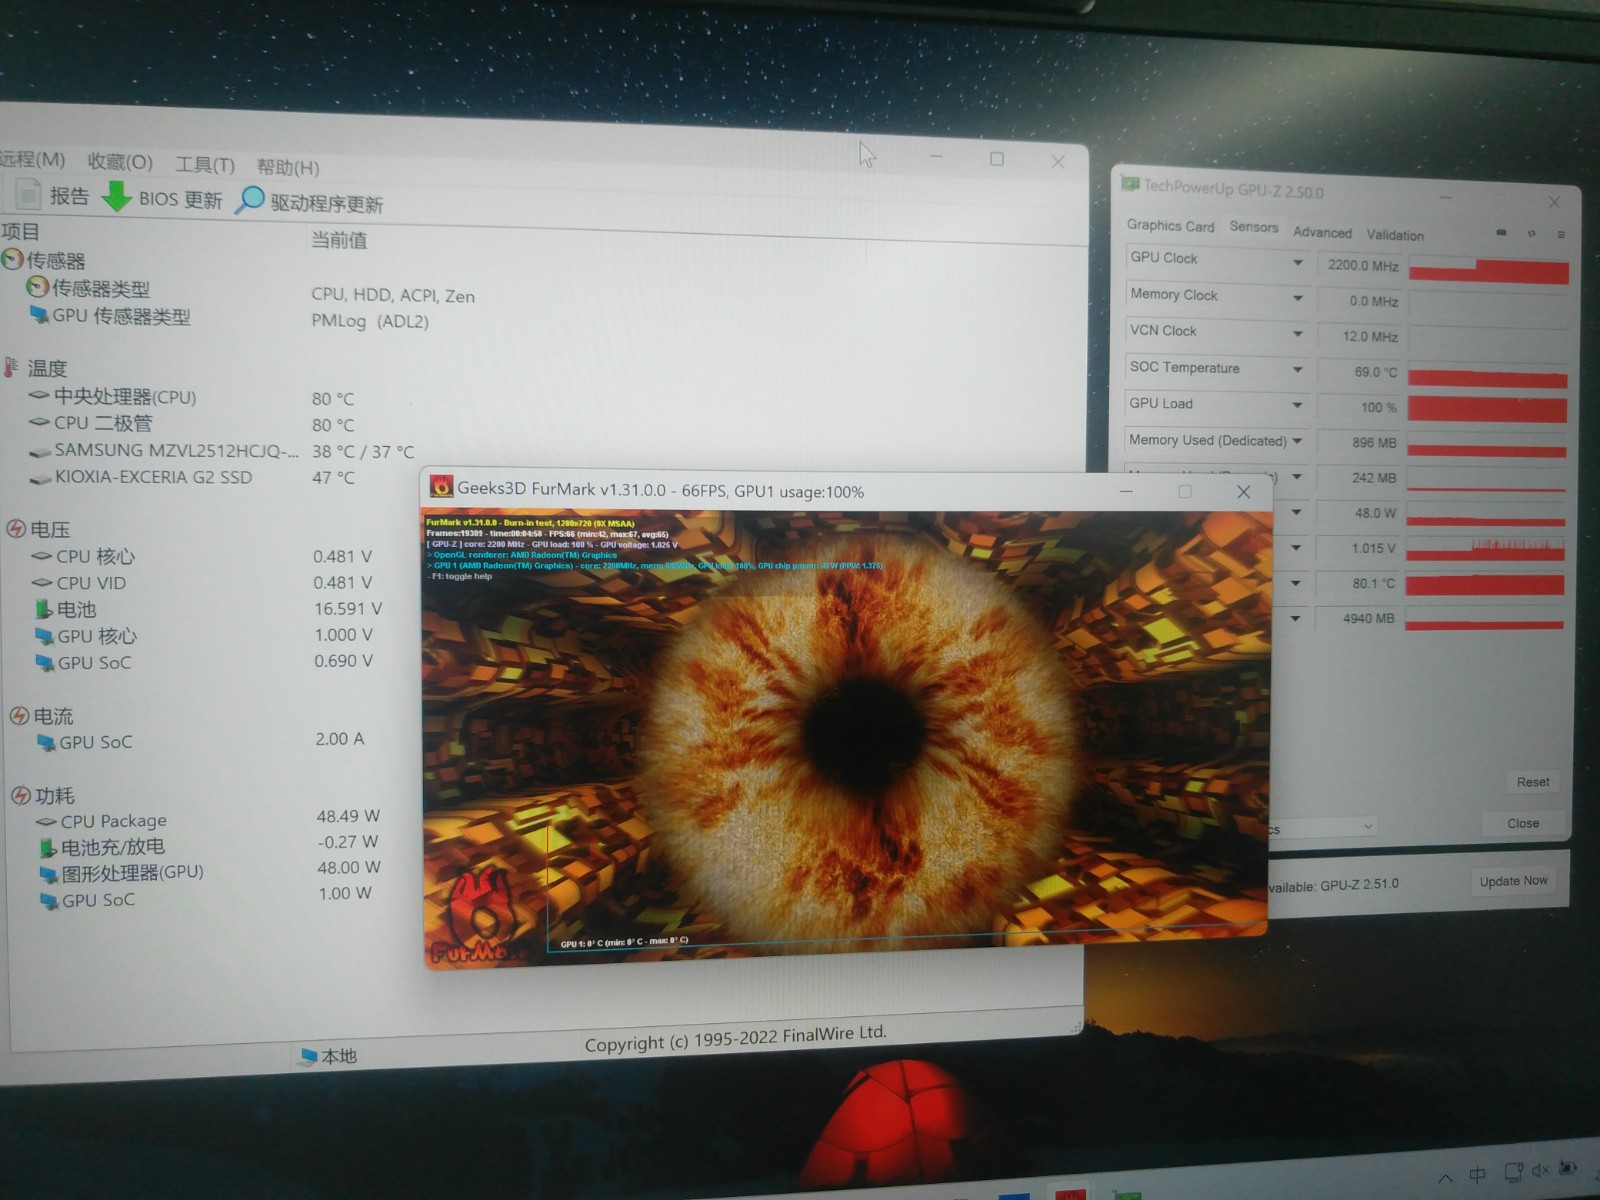Click the 电池 battery icon in the voltage list
Image resolution: width=1600 pixels, height=1200 pixels.
pos(43,609)
